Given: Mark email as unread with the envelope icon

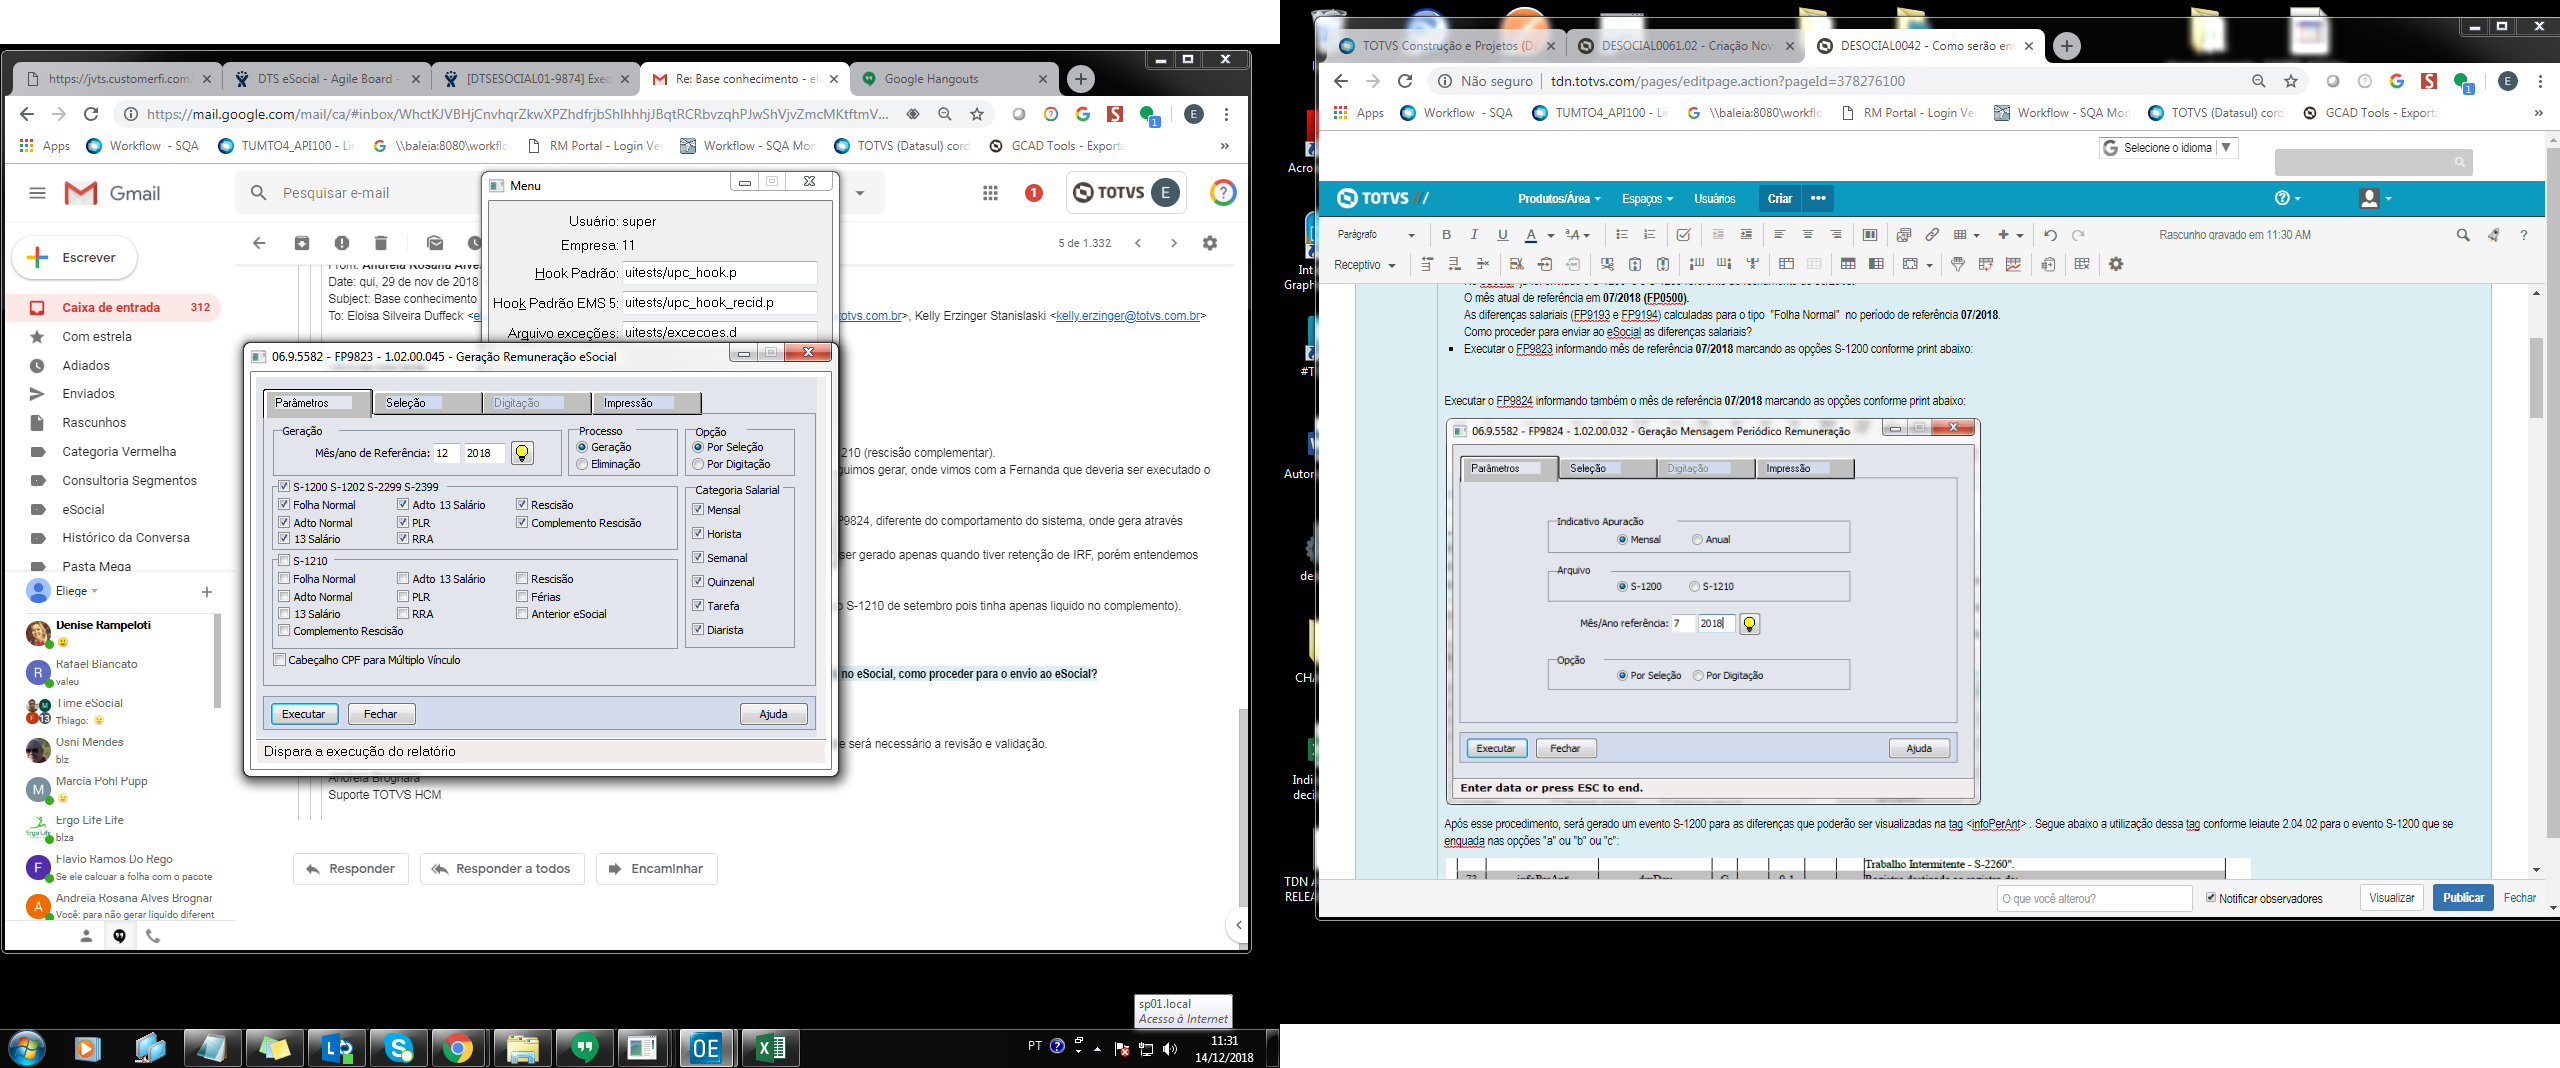Looking at the screenshot, I should point(434,243).
